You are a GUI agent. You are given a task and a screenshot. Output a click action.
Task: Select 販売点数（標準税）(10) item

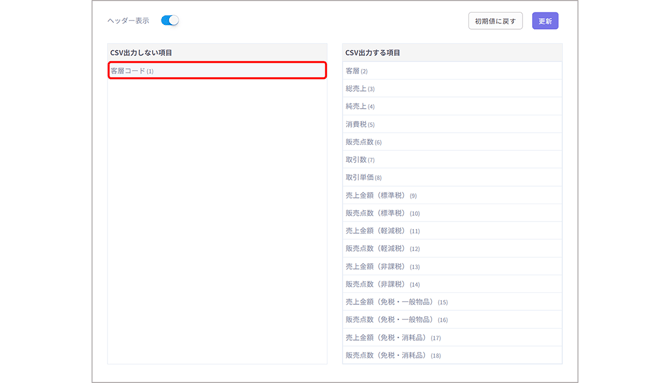click(452, 213)
